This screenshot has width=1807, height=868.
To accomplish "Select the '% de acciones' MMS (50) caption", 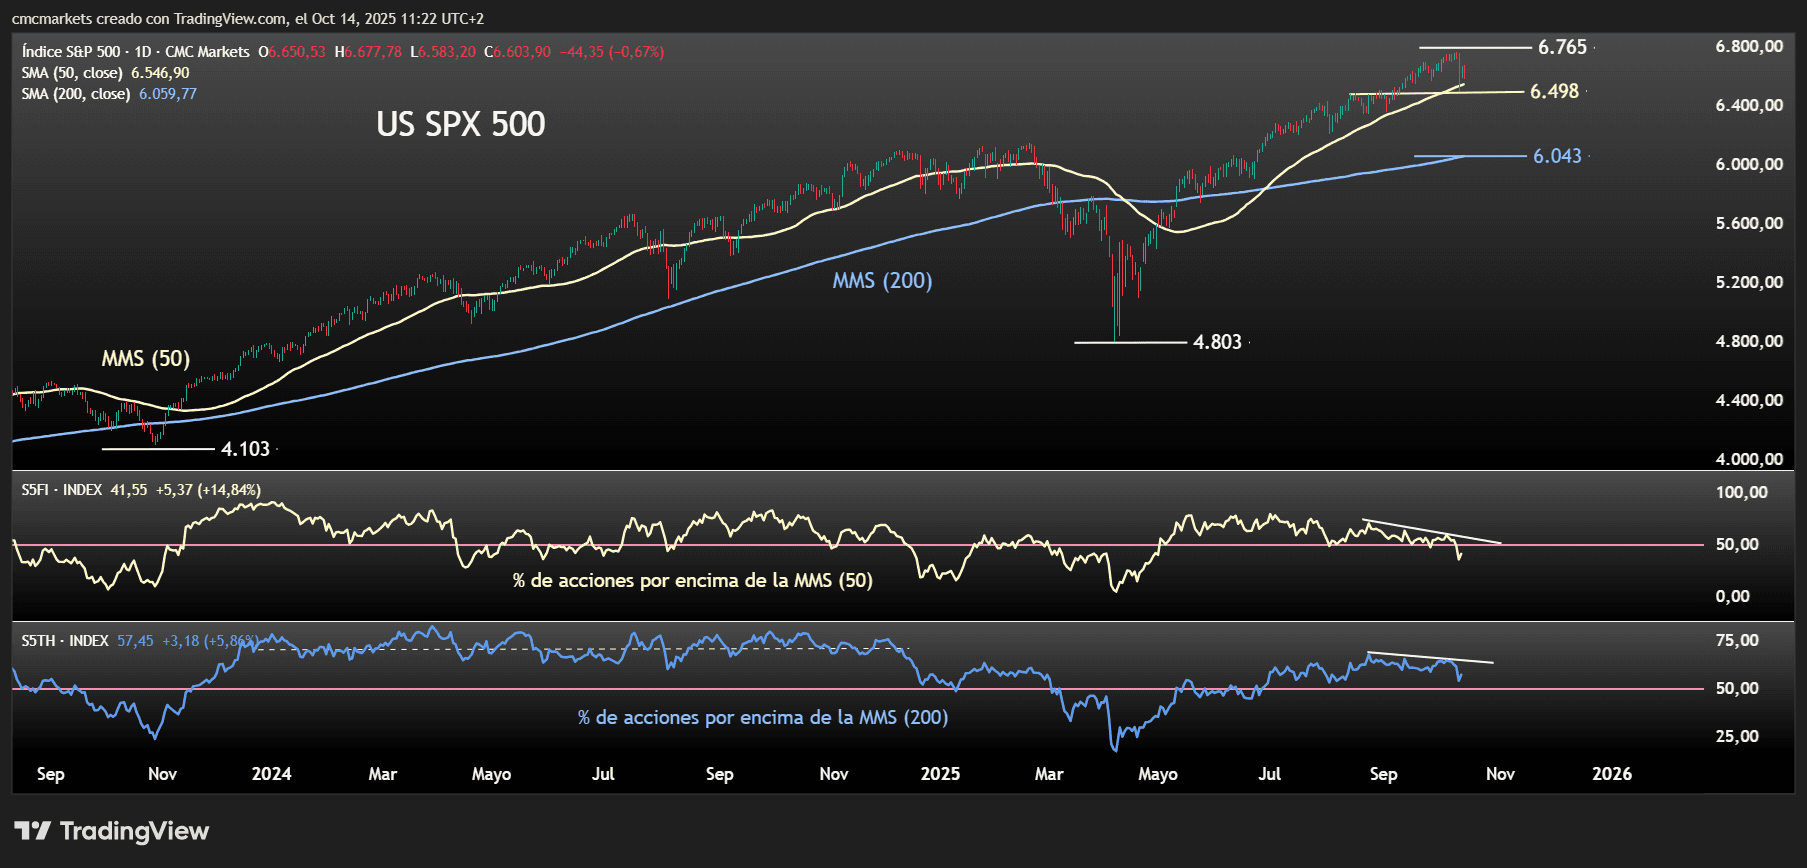I will pyautogui.click(x=692, y=581).
